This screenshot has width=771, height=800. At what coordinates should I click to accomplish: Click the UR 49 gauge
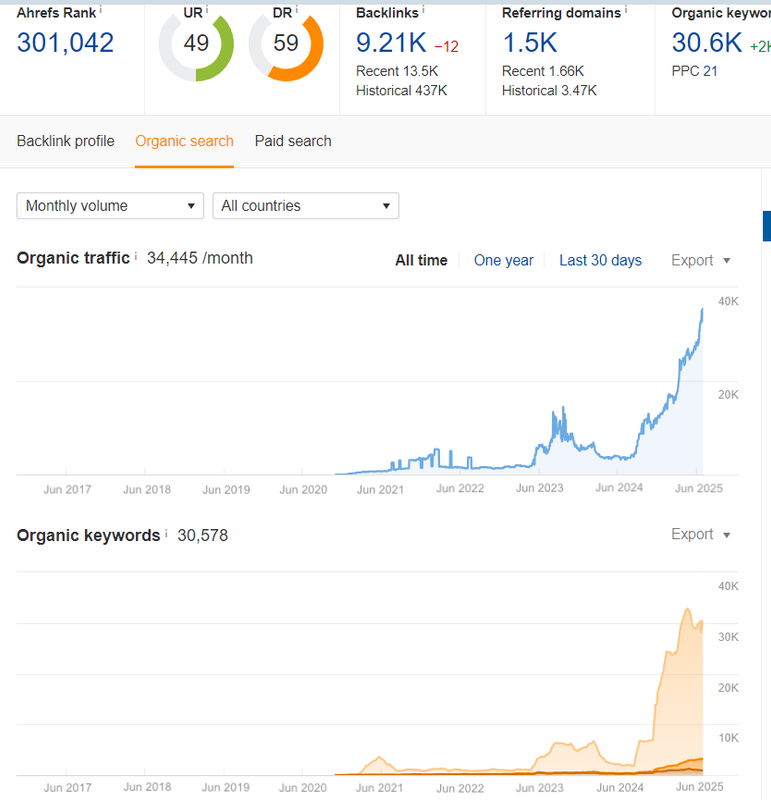(196, 44)
